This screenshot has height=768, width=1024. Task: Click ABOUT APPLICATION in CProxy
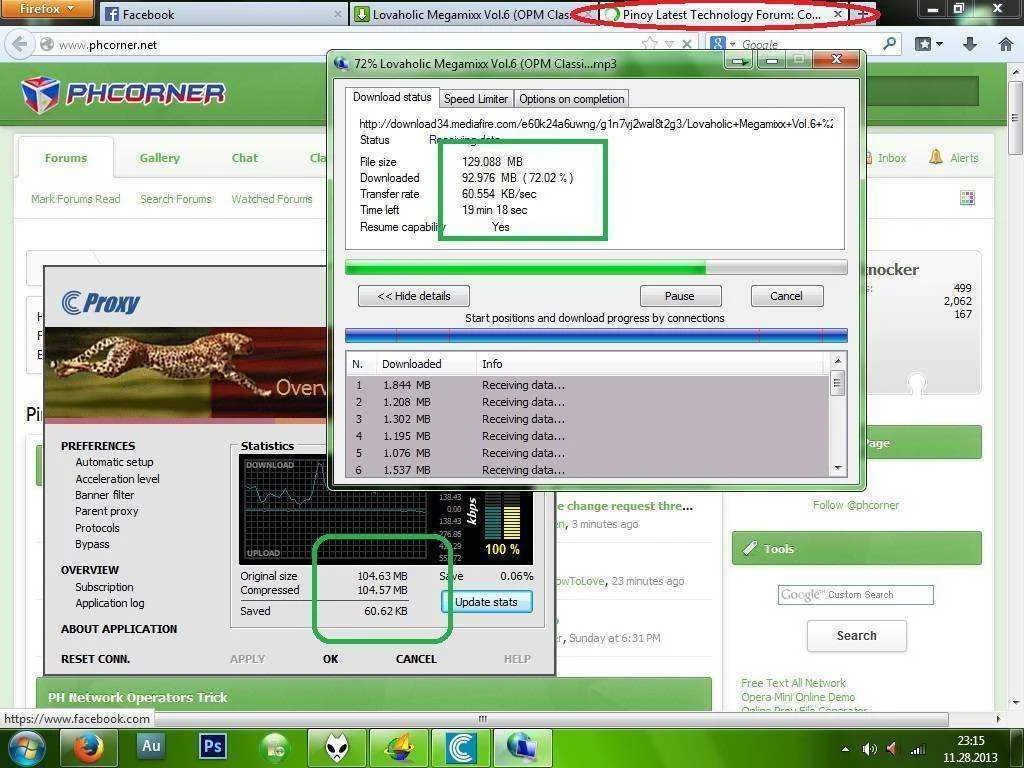(119, 629)
